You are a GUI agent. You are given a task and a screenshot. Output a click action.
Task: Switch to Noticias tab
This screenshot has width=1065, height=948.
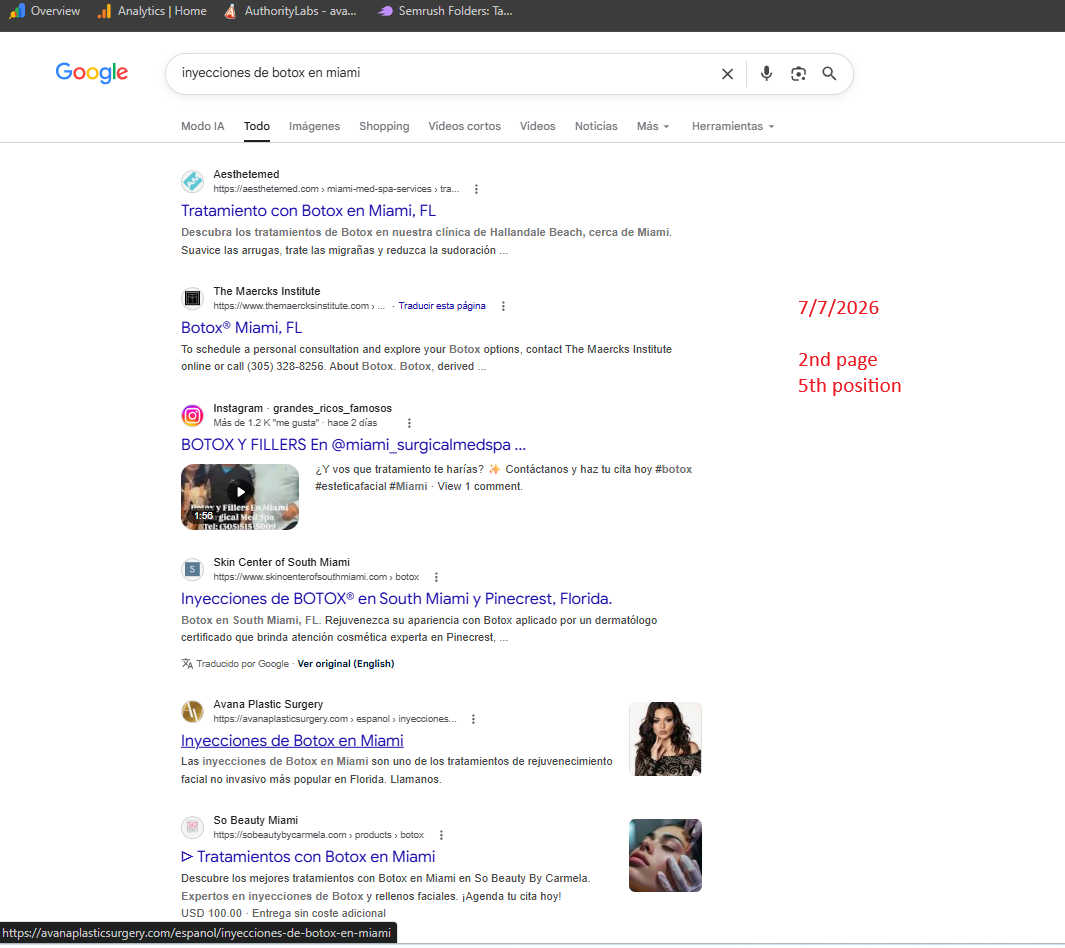click(x=596, y=126)
